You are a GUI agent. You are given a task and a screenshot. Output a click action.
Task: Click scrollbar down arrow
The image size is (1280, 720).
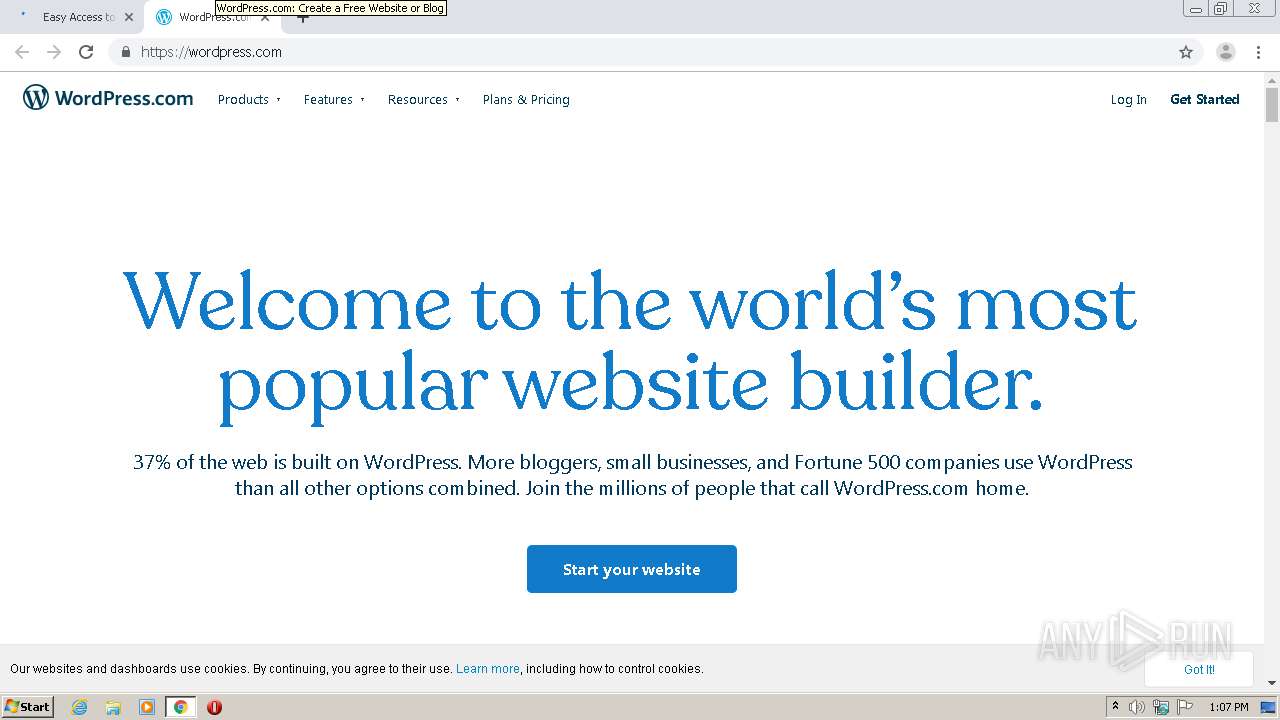click(1272, 683)
